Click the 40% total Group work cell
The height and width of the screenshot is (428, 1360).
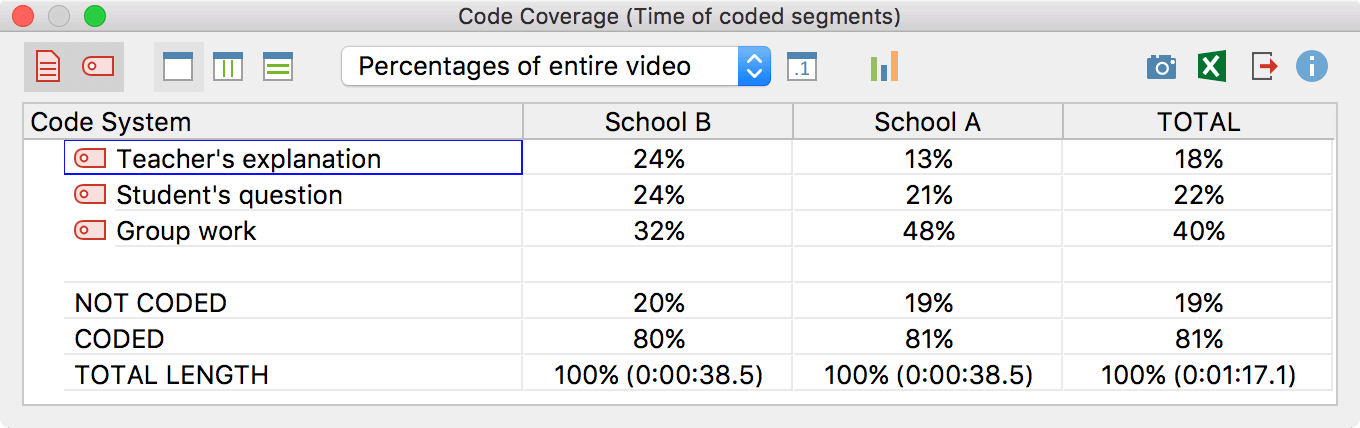click(x=1198, y=230)
